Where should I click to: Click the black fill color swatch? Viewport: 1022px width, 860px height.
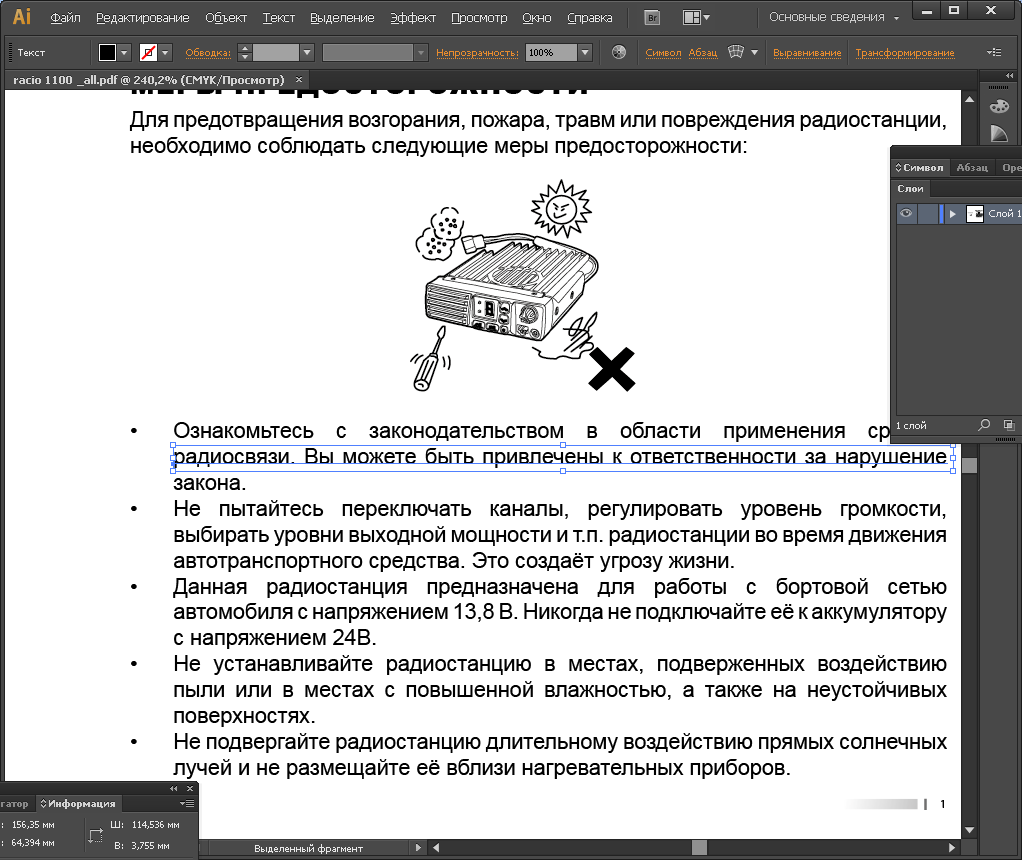tap(107, 52)
